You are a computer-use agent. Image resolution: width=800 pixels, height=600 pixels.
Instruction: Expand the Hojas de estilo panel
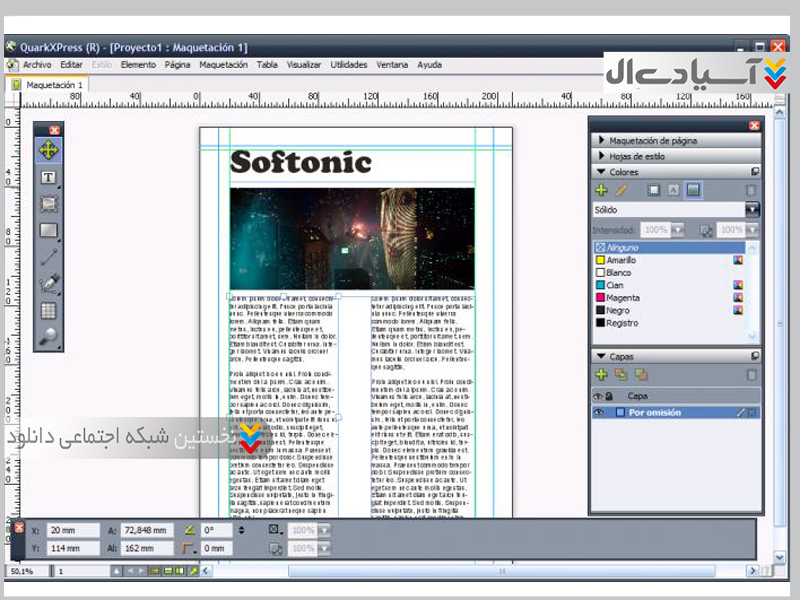638,156
